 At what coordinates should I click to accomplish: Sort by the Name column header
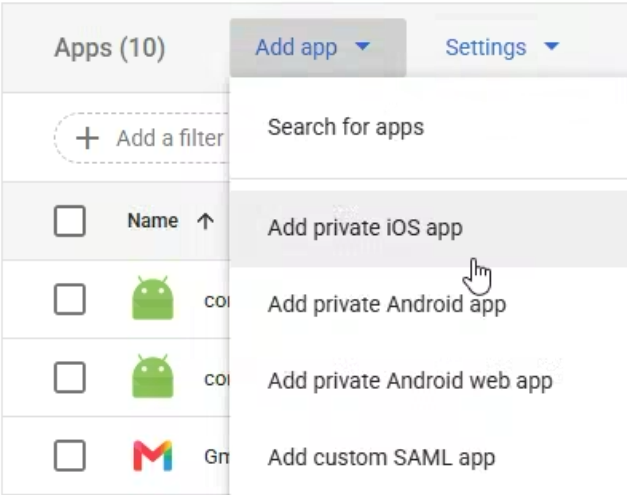153,221
